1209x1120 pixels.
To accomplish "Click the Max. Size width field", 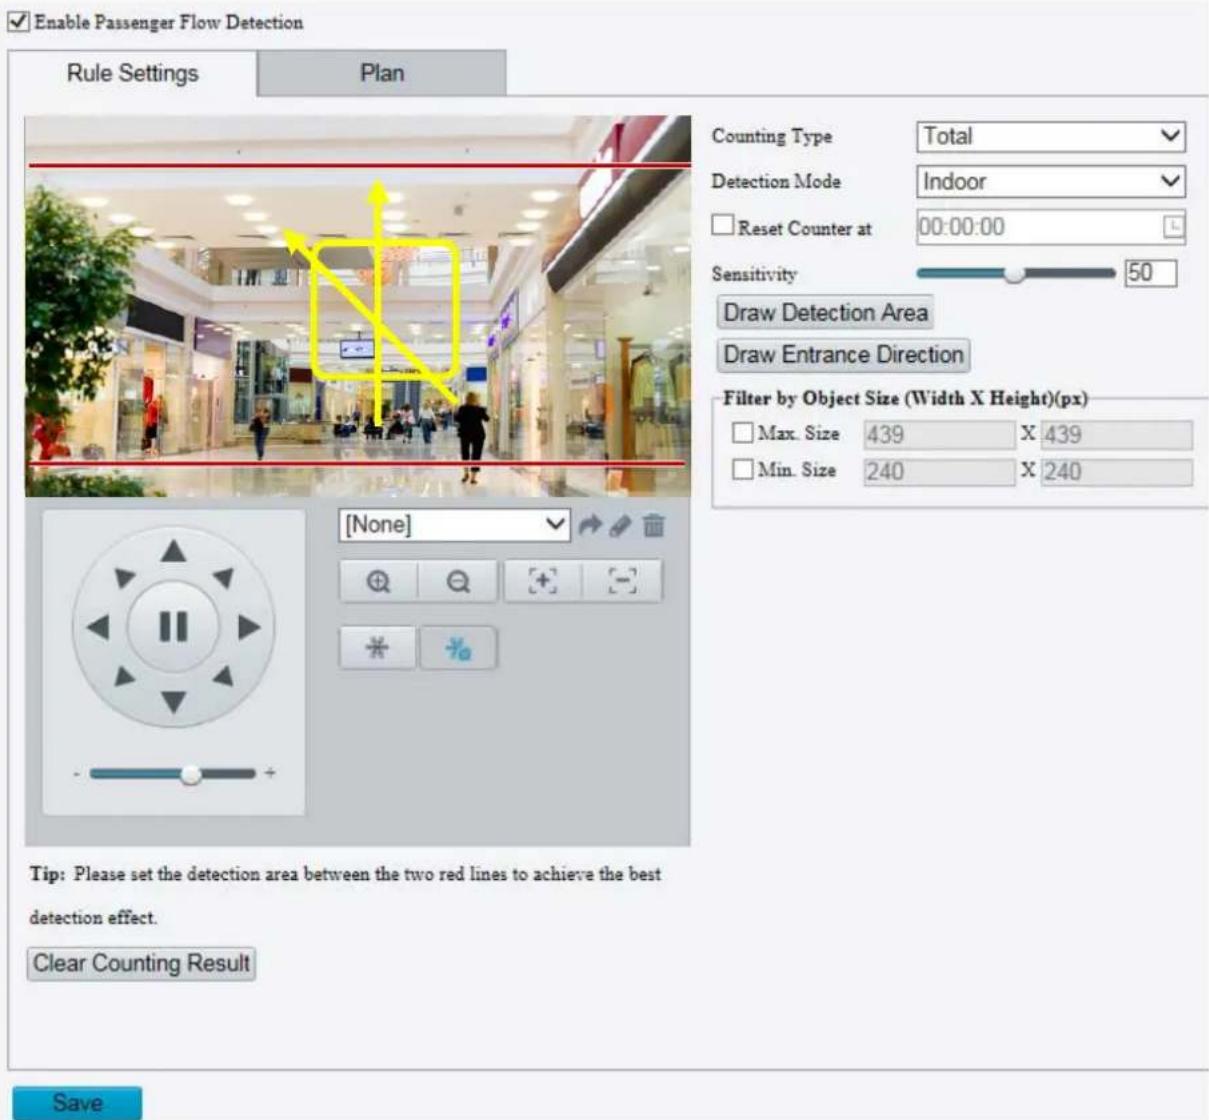I will pos(938,435).
